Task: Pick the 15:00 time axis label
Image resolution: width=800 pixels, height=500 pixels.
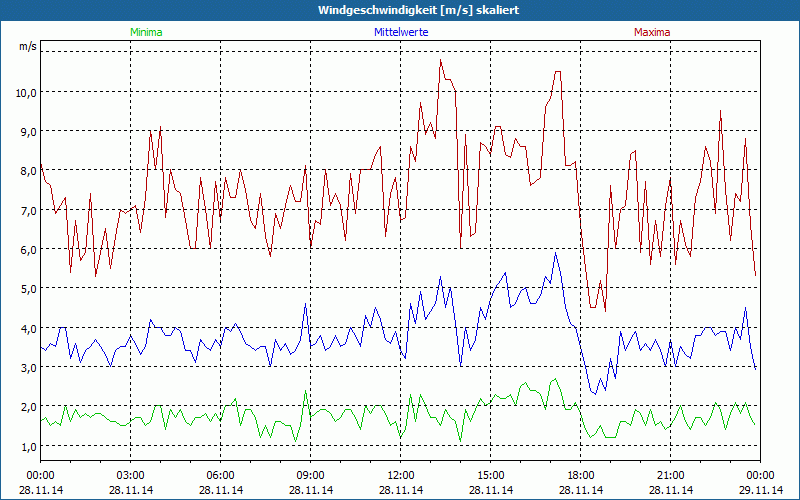Action: point(491,475)
